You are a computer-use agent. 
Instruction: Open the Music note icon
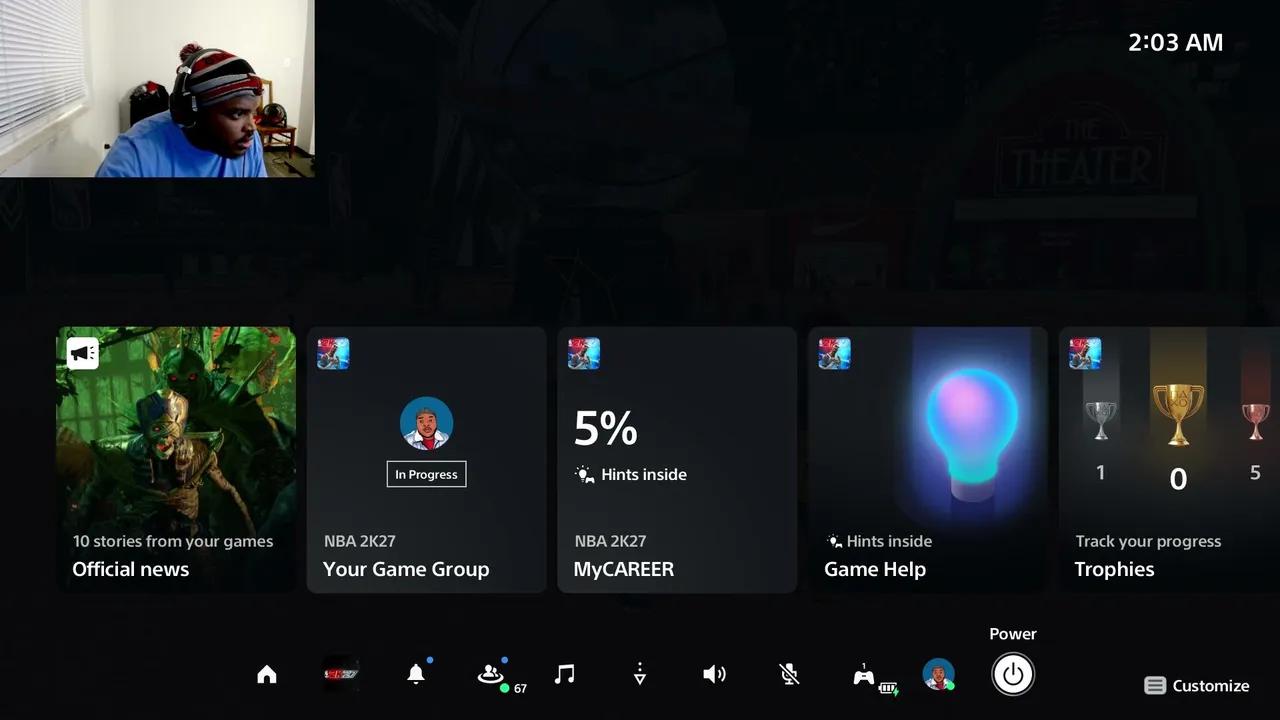[565, 674]
